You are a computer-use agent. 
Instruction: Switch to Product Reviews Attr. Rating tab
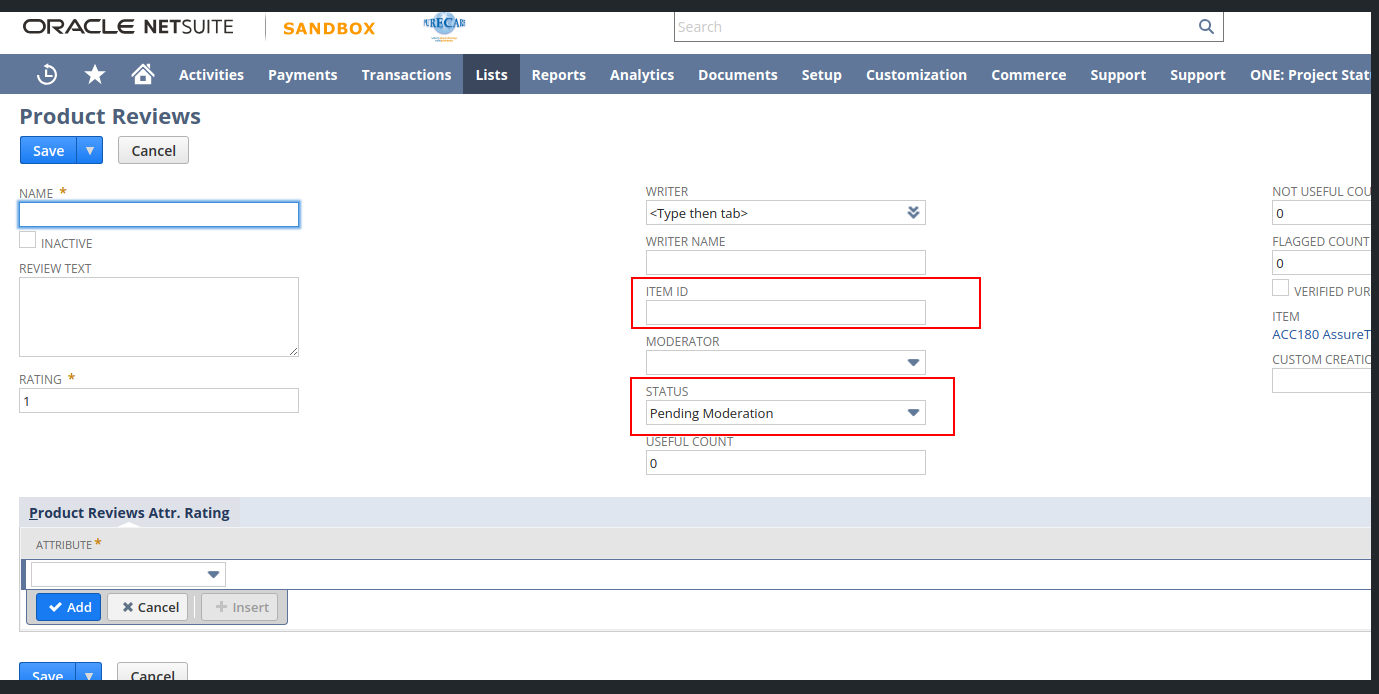(x=129, y=513)
